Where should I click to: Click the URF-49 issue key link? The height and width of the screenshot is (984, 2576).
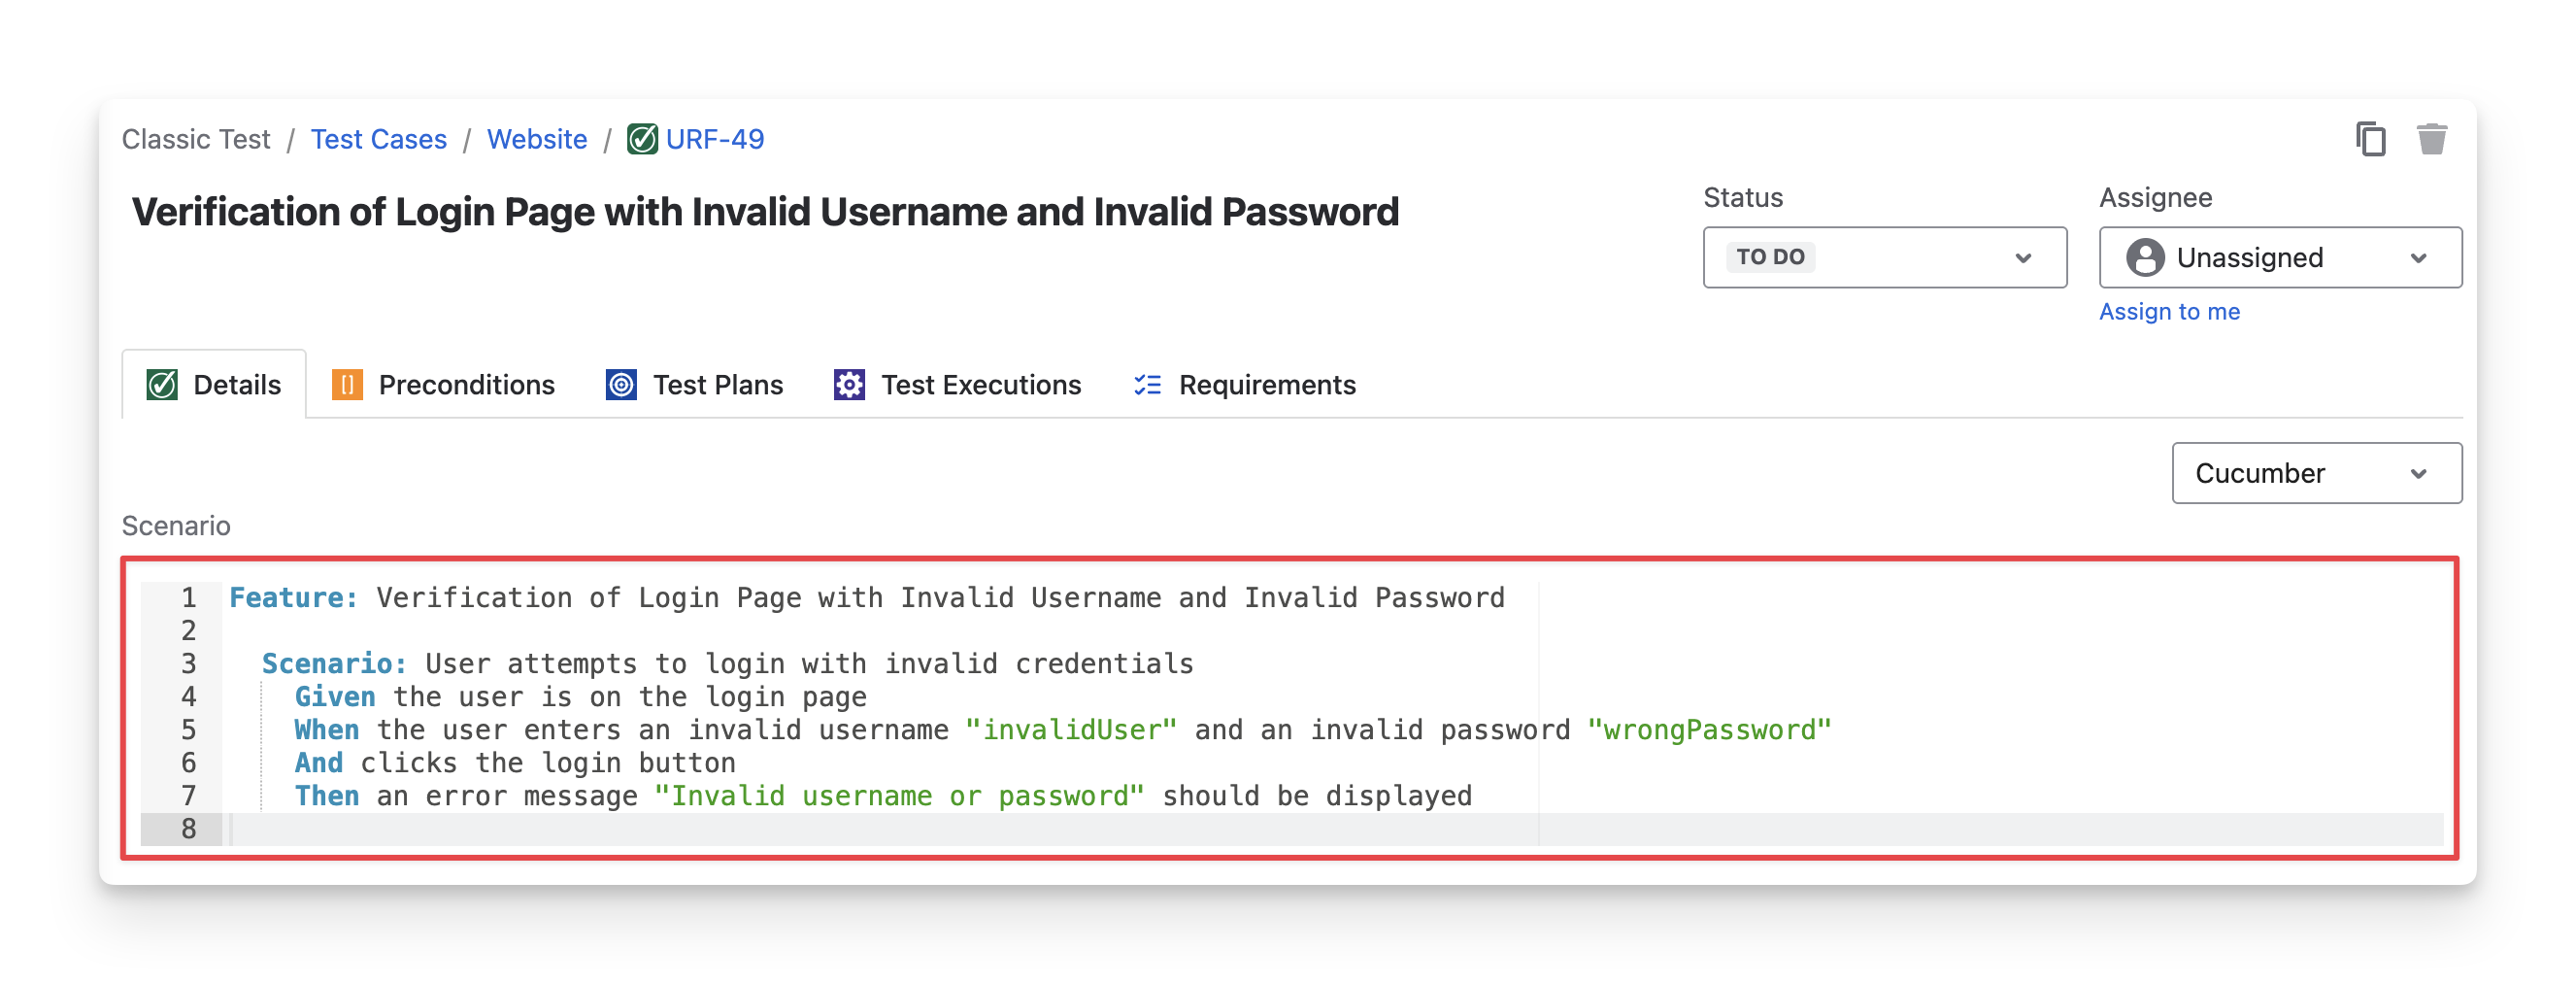714,139
